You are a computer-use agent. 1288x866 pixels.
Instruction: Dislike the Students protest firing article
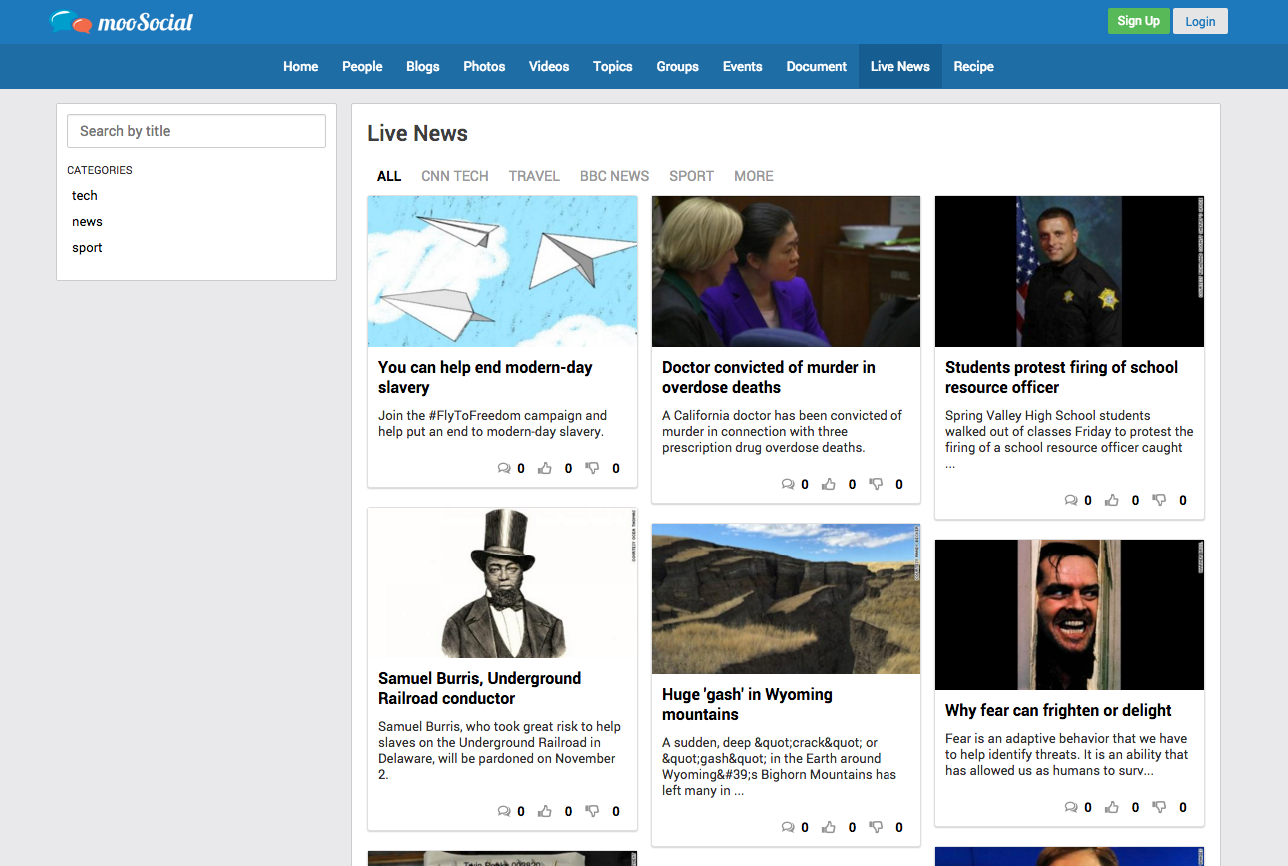point(1159,500)
